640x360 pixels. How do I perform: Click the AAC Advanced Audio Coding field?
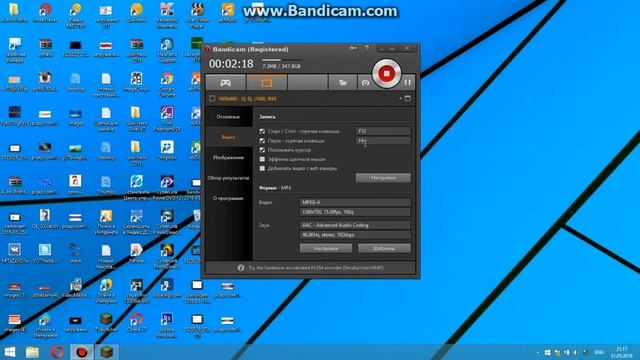coord(355,225)
